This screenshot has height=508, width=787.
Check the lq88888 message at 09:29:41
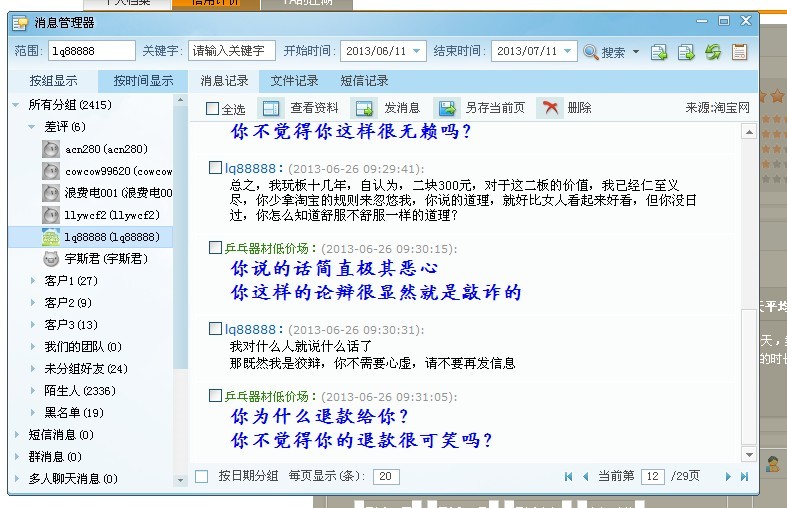click(215, 167)
